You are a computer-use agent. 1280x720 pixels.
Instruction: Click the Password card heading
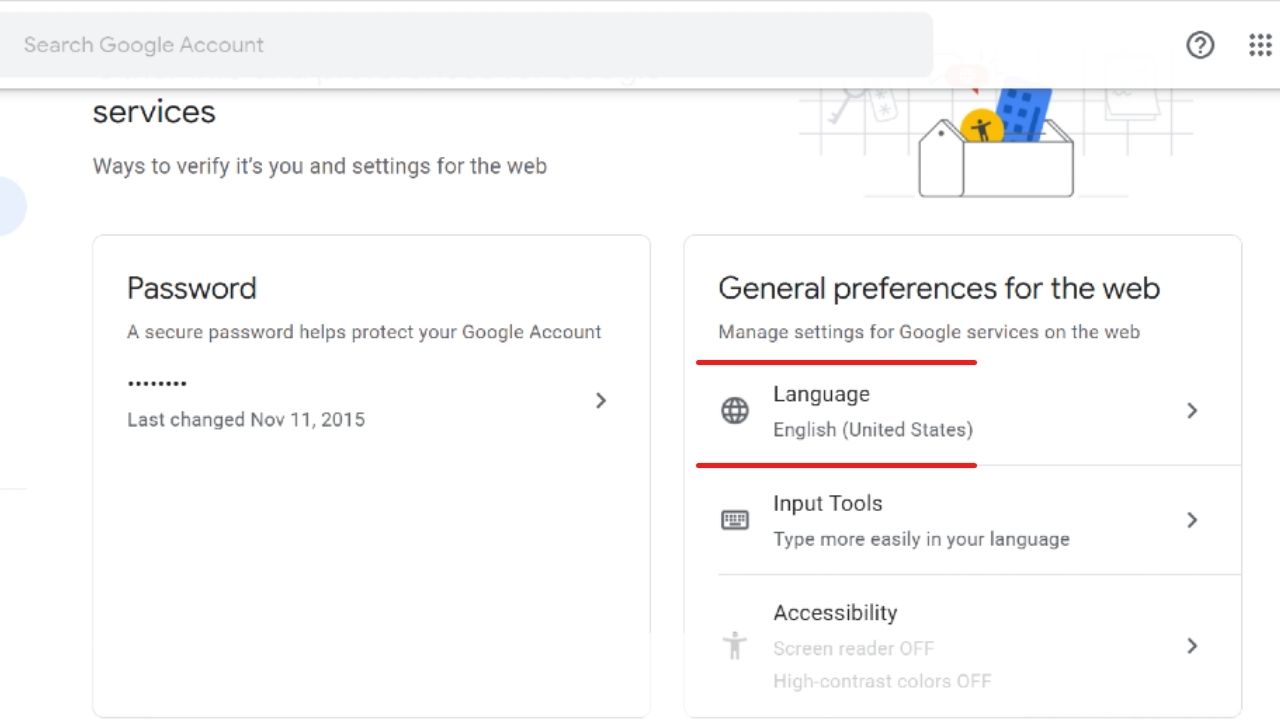[x=192, y=289]
